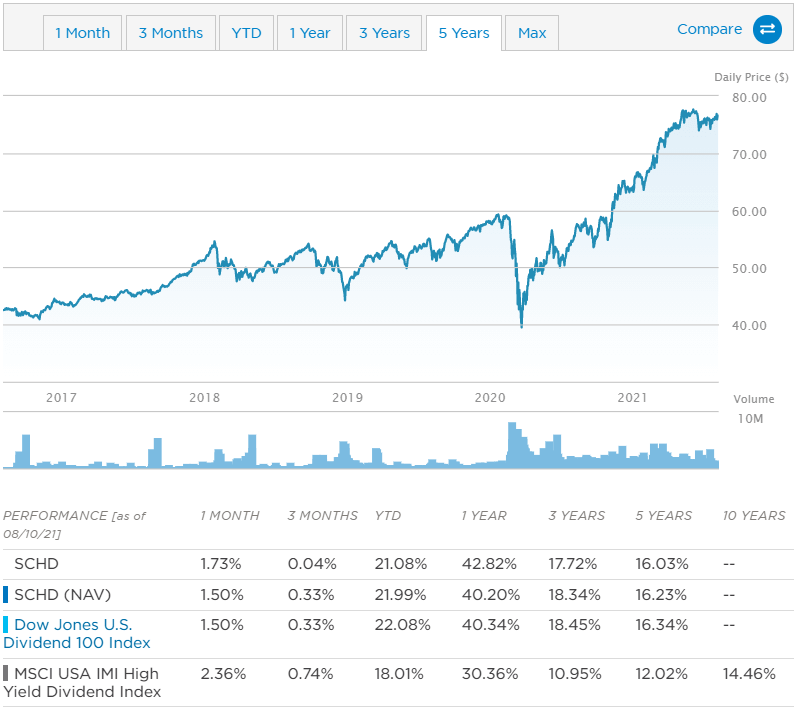Click the Compare link text

(x=710, y=29)
